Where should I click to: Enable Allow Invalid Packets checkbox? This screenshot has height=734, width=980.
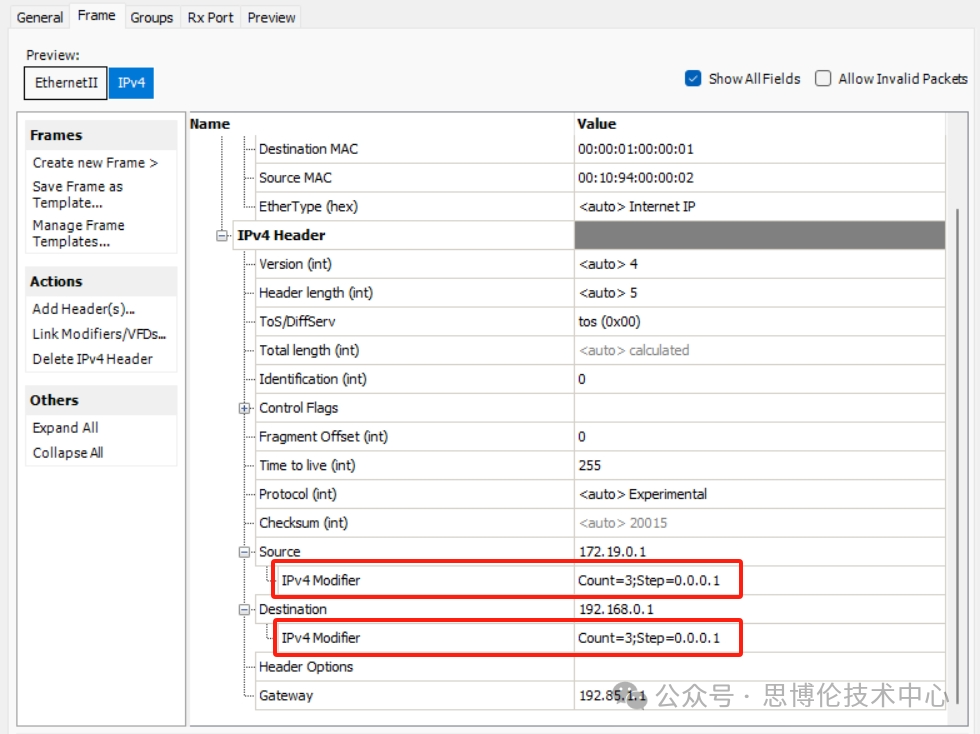(x=823, y=79)
